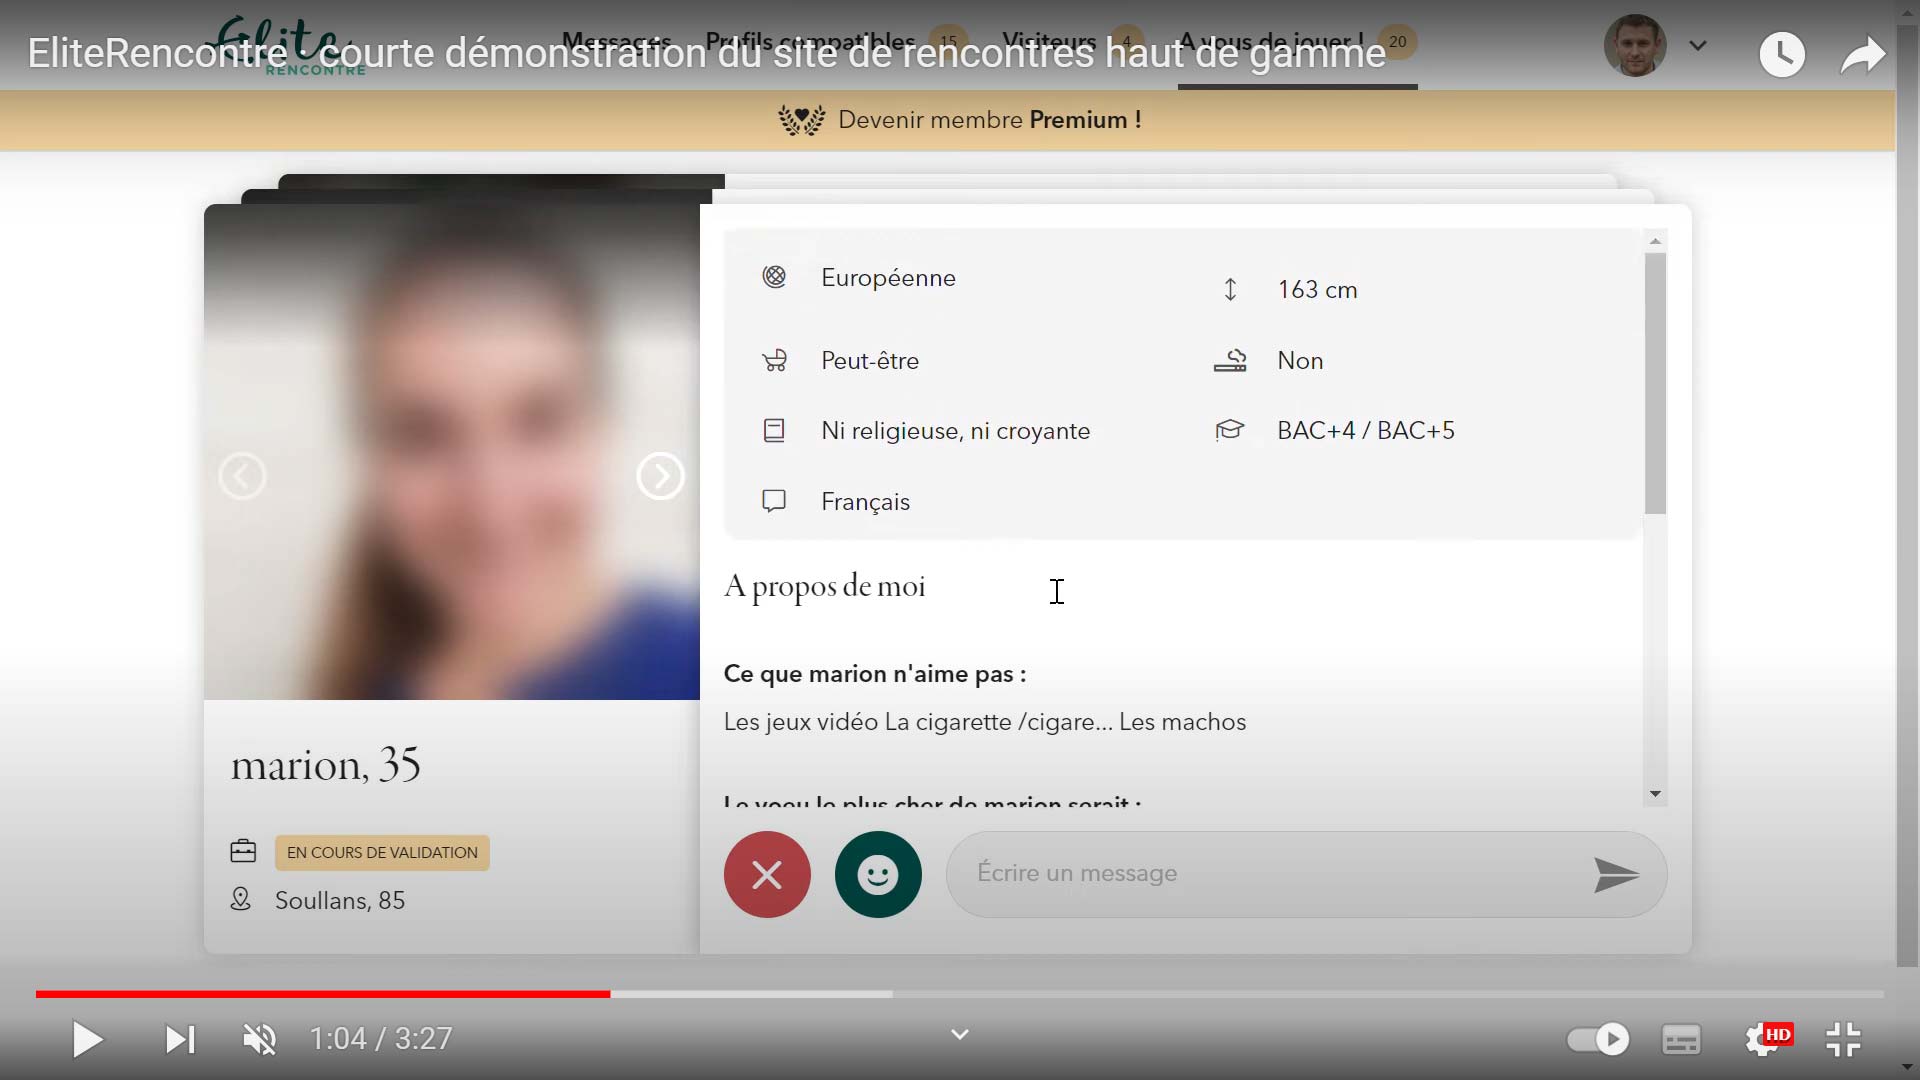Screen dimensions: 1920x1080
Task: Seek on the red video progress bar
Action: (323, 994)
